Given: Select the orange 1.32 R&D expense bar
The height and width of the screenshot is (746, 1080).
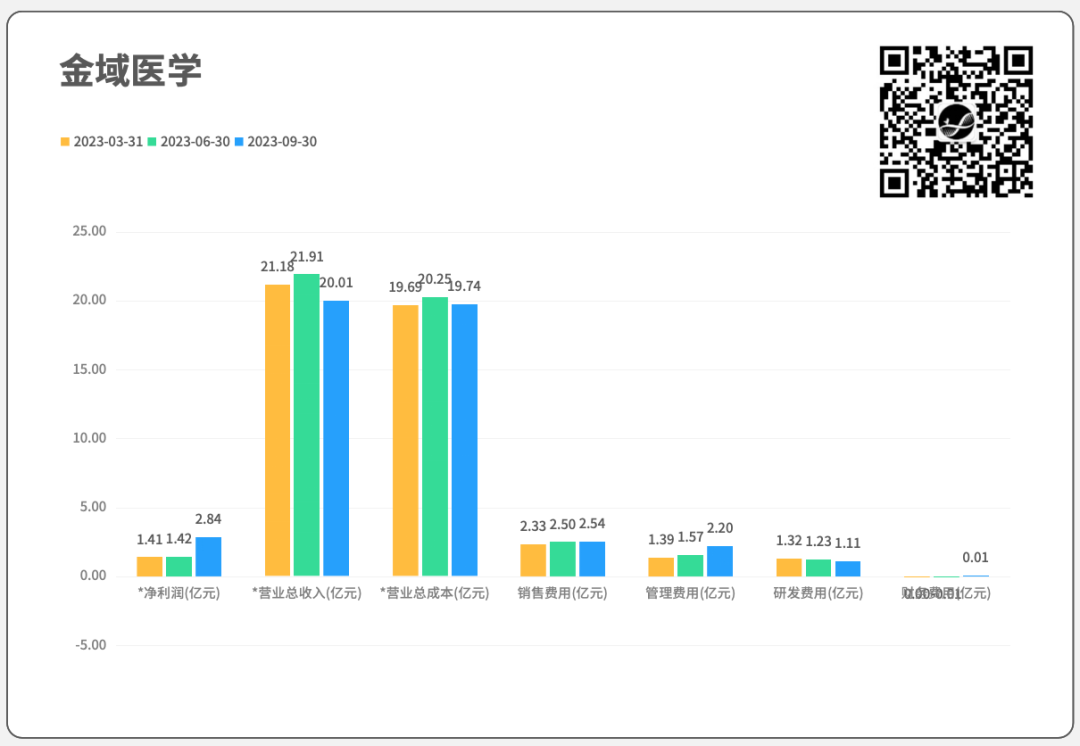Looking at the screenshot, I should tap(789, 567).
